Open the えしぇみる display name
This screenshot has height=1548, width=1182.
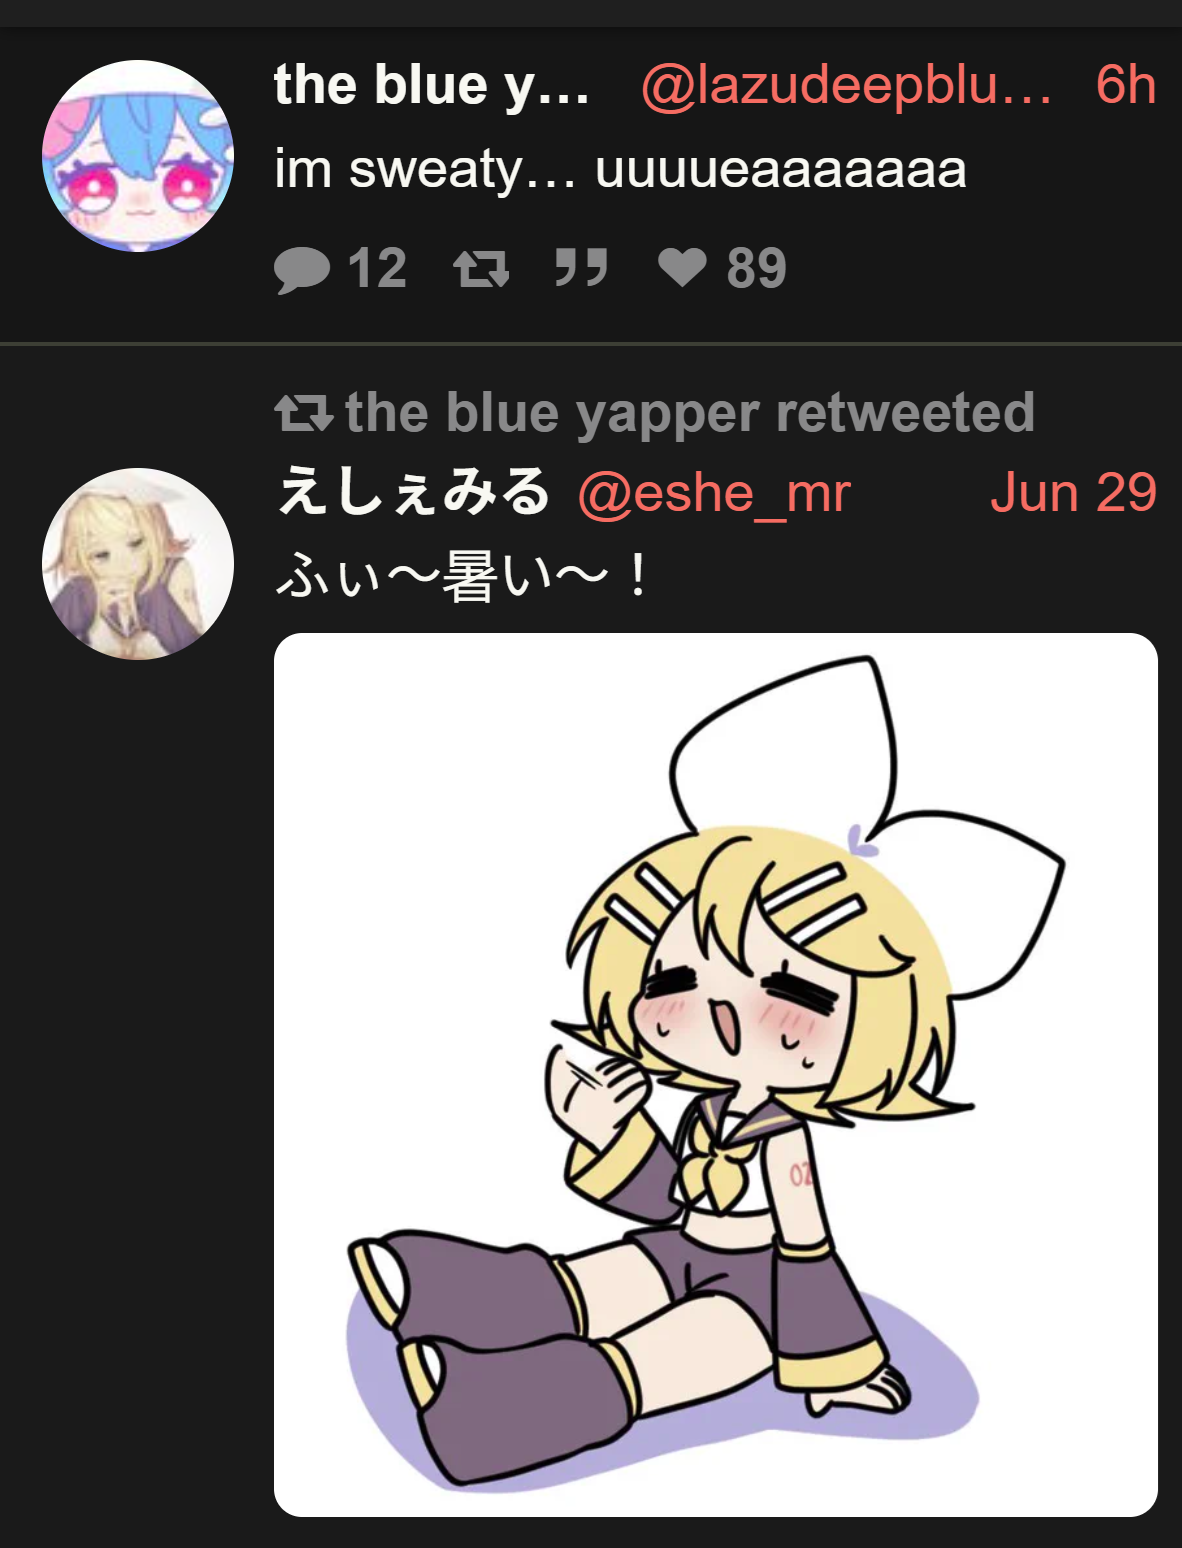pyautogui.click(x=413, y=492)
